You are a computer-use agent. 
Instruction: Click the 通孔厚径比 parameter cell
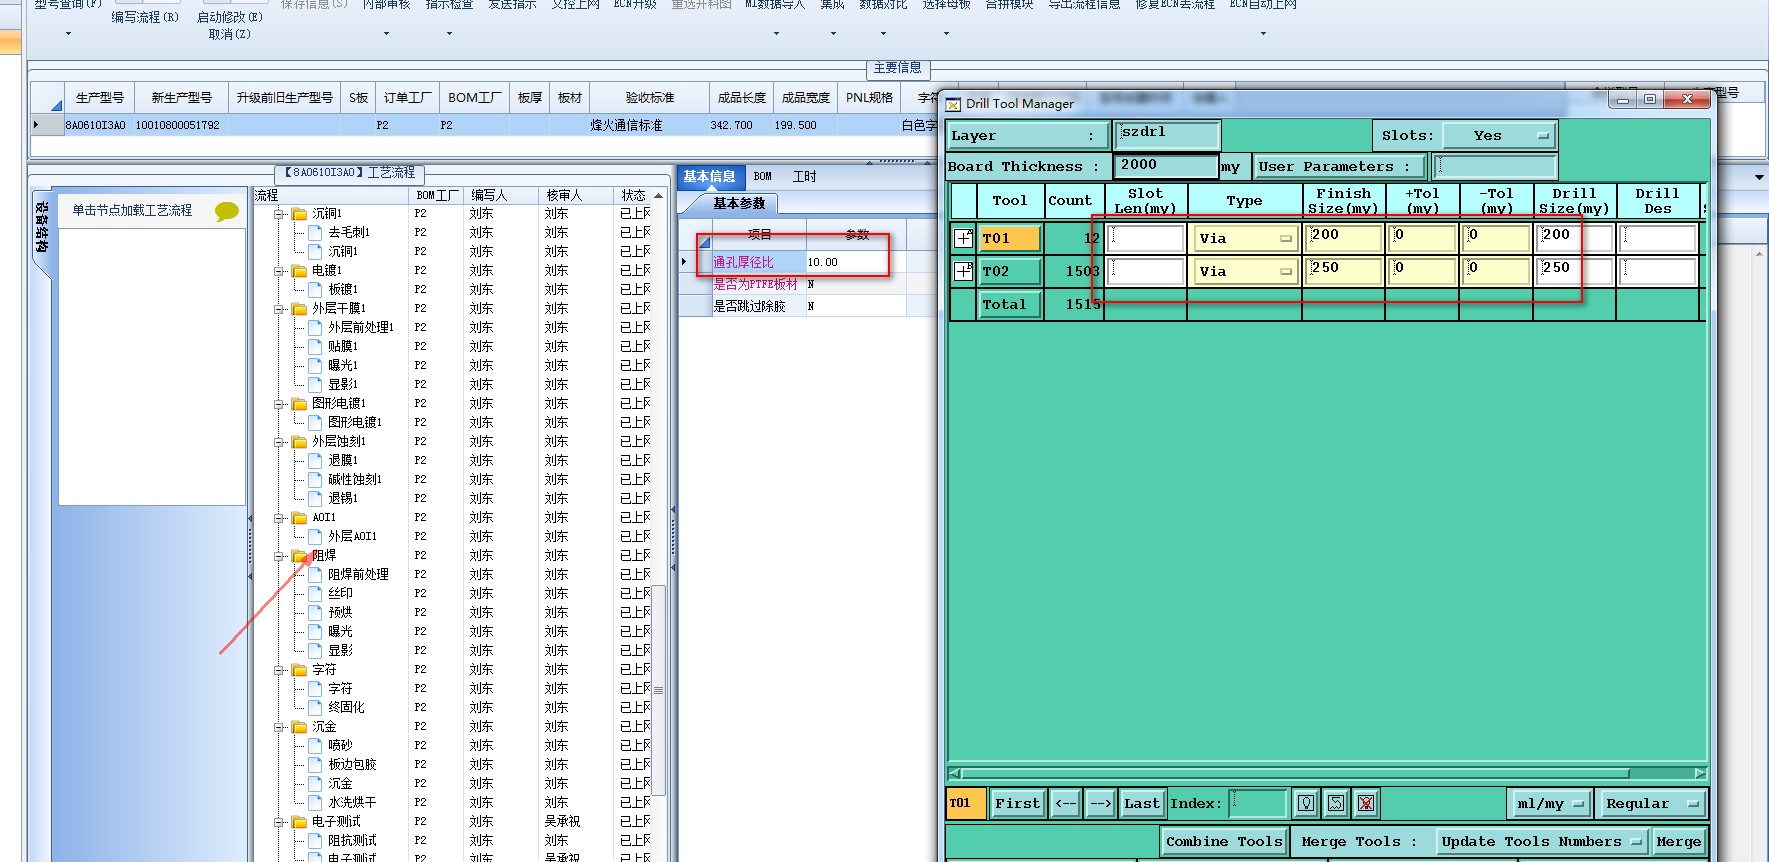(x=757, y=262)
